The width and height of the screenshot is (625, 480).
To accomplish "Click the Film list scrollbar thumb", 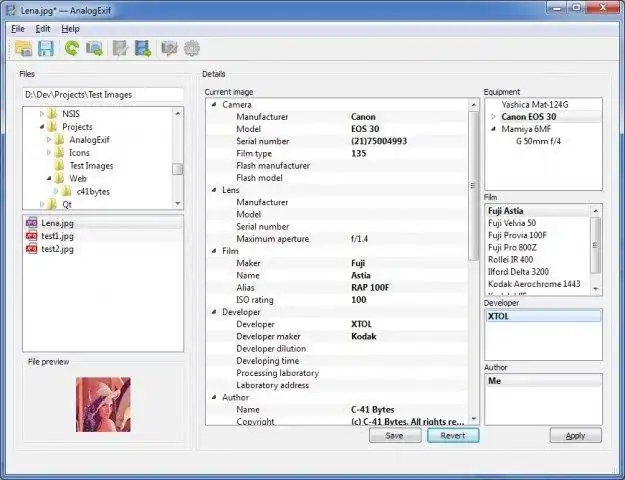I will click(x=595, y=245).
